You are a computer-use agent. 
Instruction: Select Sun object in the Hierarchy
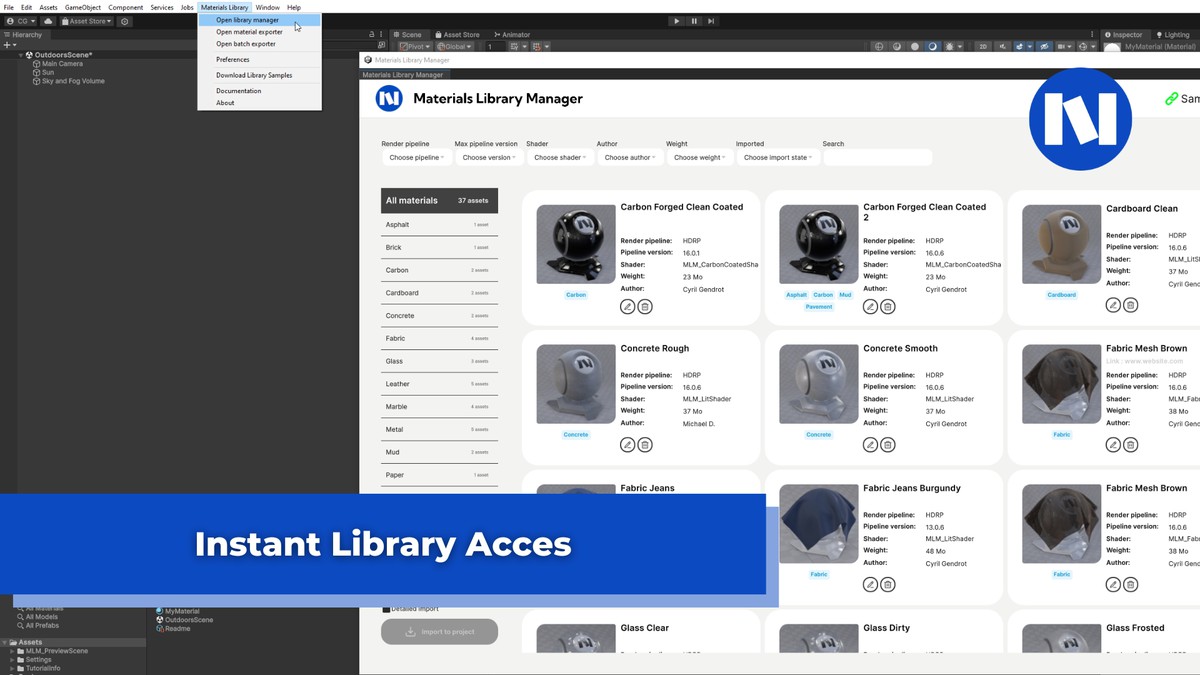[x=47, y=72]
